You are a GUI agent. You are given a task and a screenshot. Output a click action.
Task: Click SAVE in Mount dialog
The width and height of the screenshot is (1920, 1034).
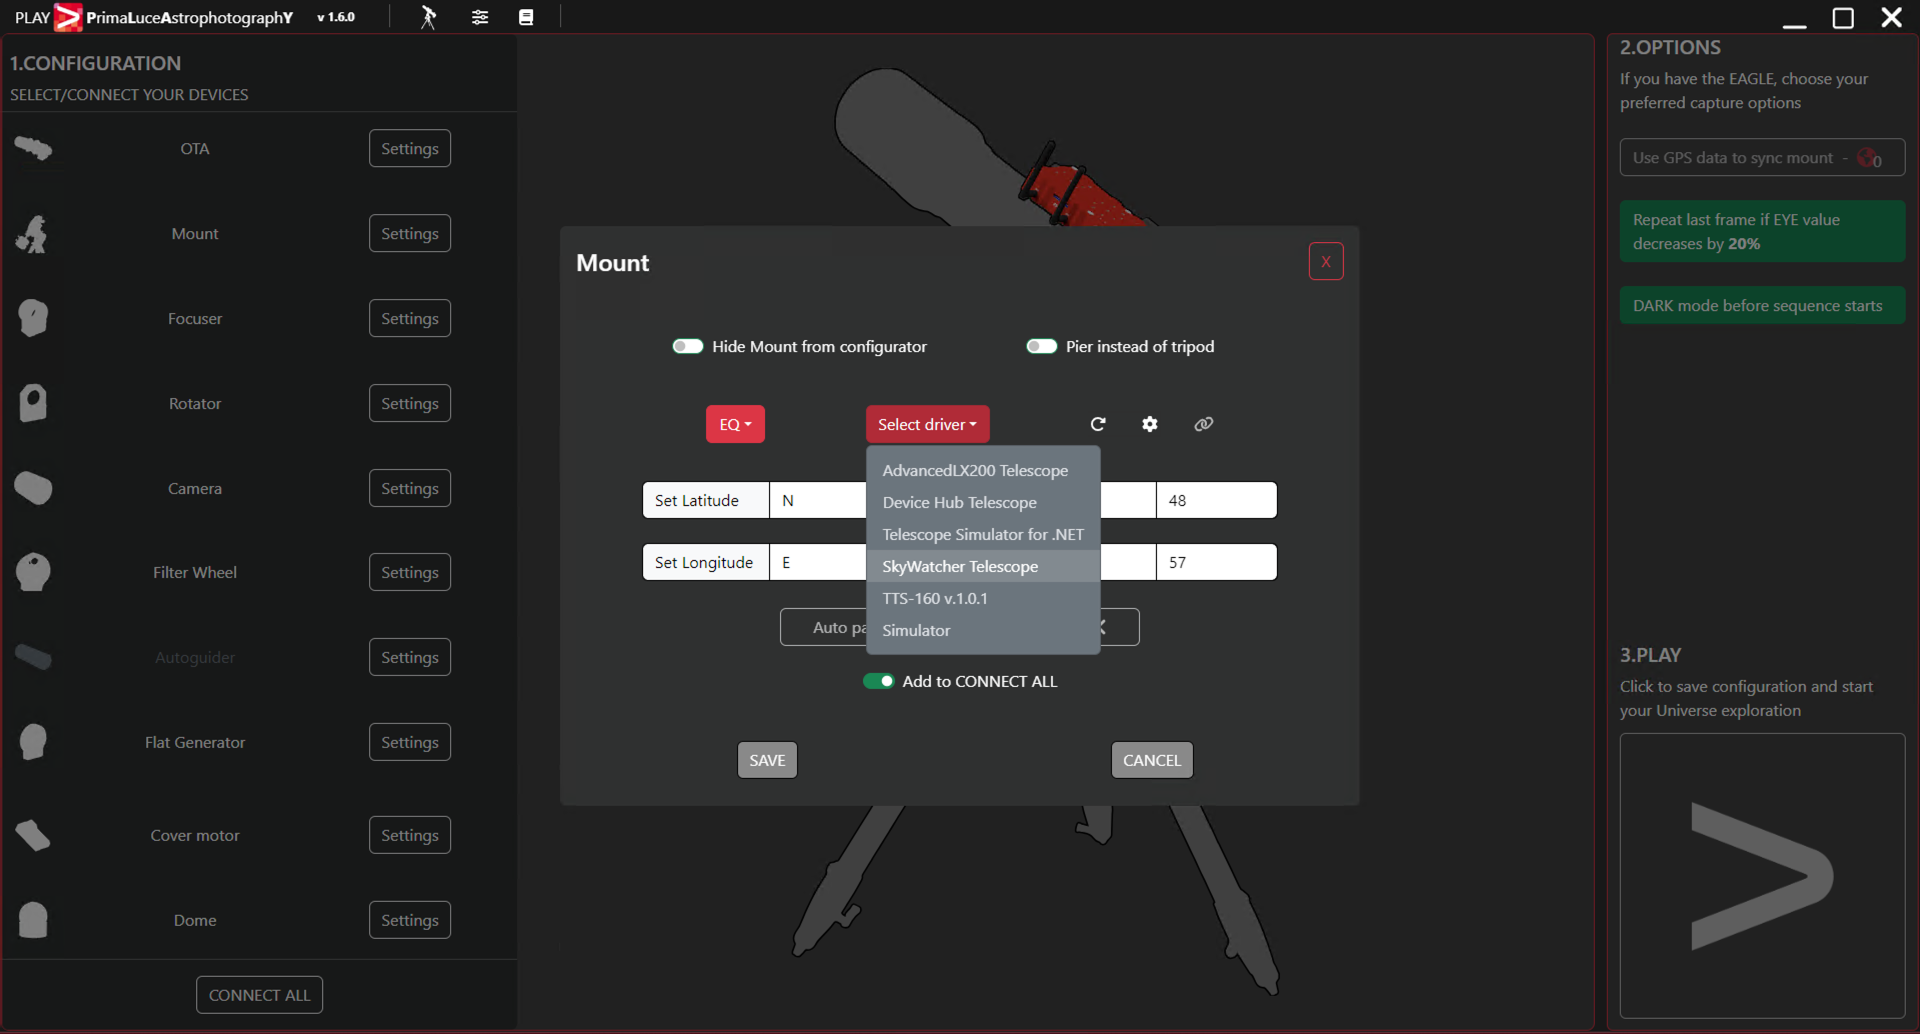767,760
